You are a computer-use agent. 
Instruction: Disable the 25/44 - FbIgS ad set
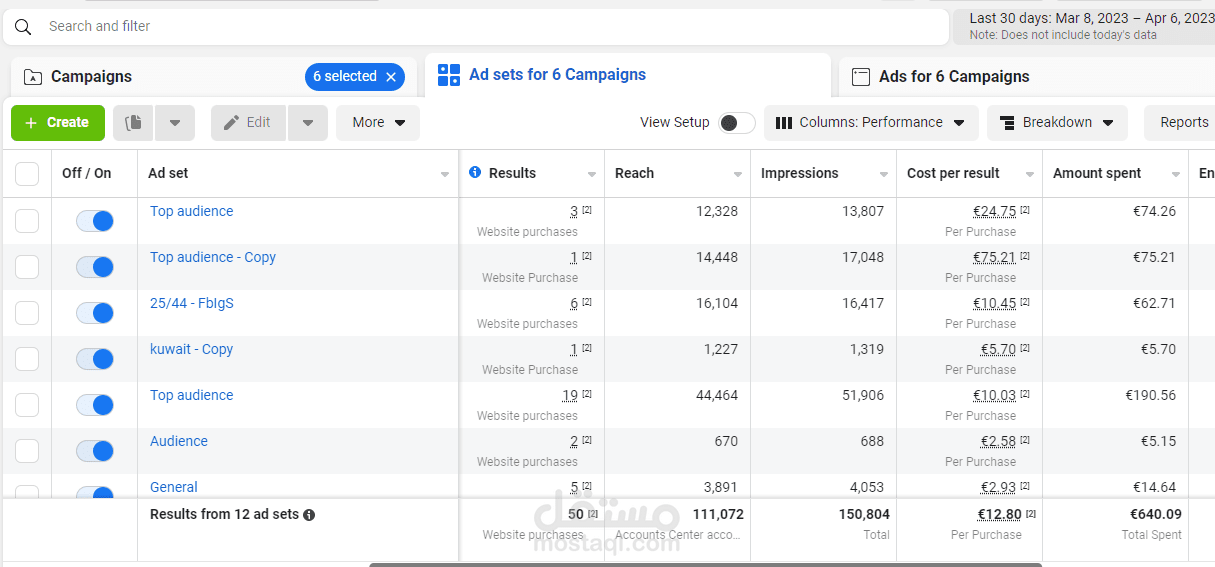95,313
